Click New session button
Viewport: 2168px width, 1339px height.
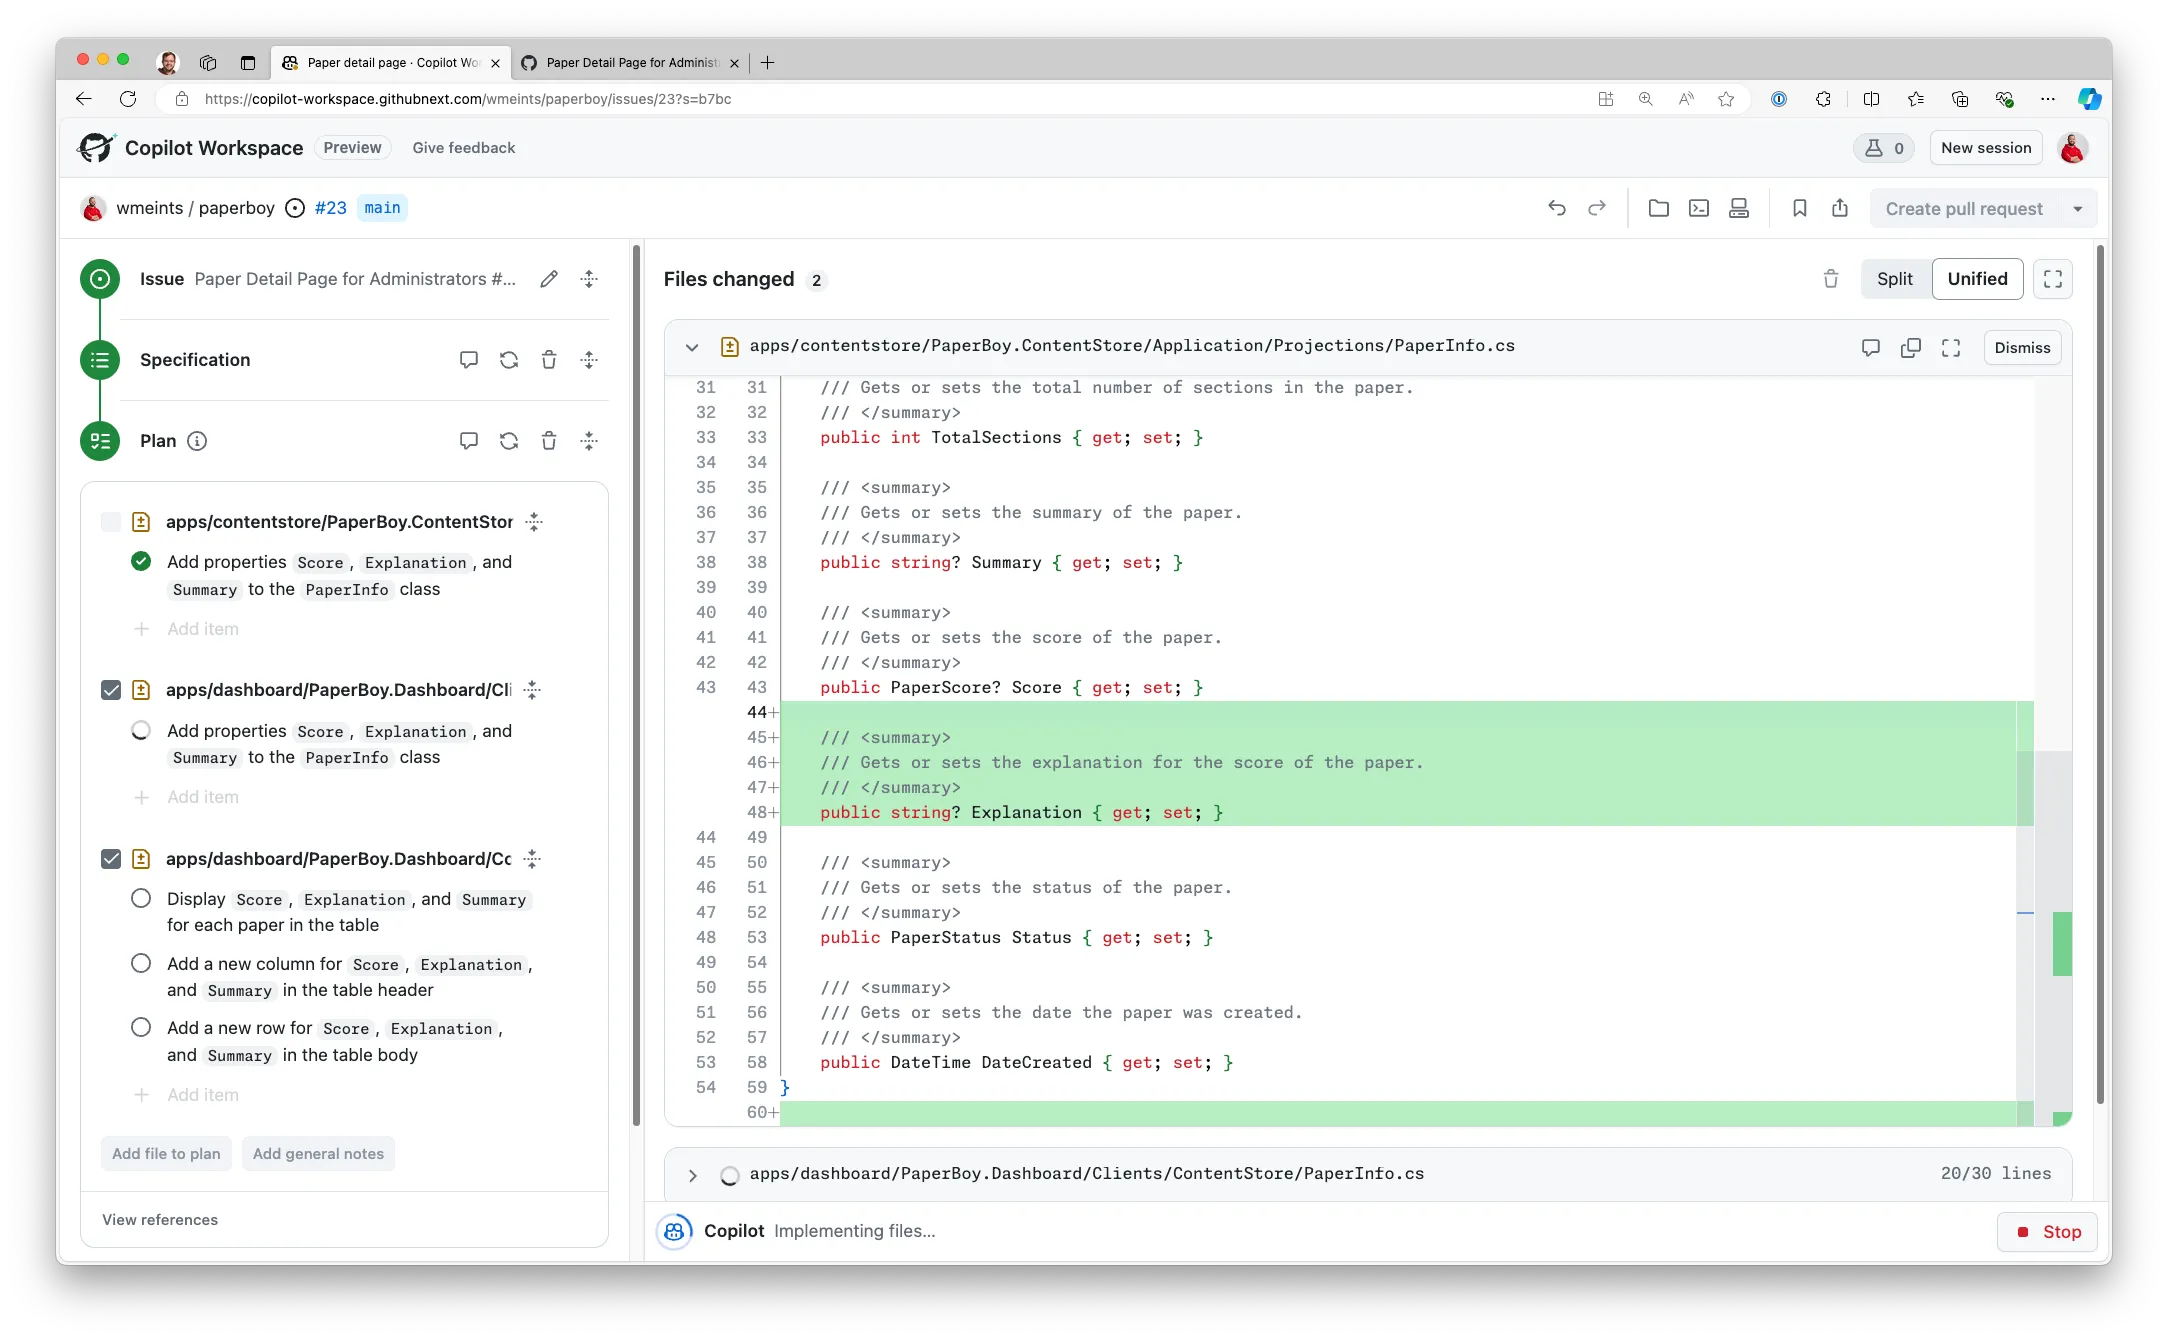tap(1986, 148)
